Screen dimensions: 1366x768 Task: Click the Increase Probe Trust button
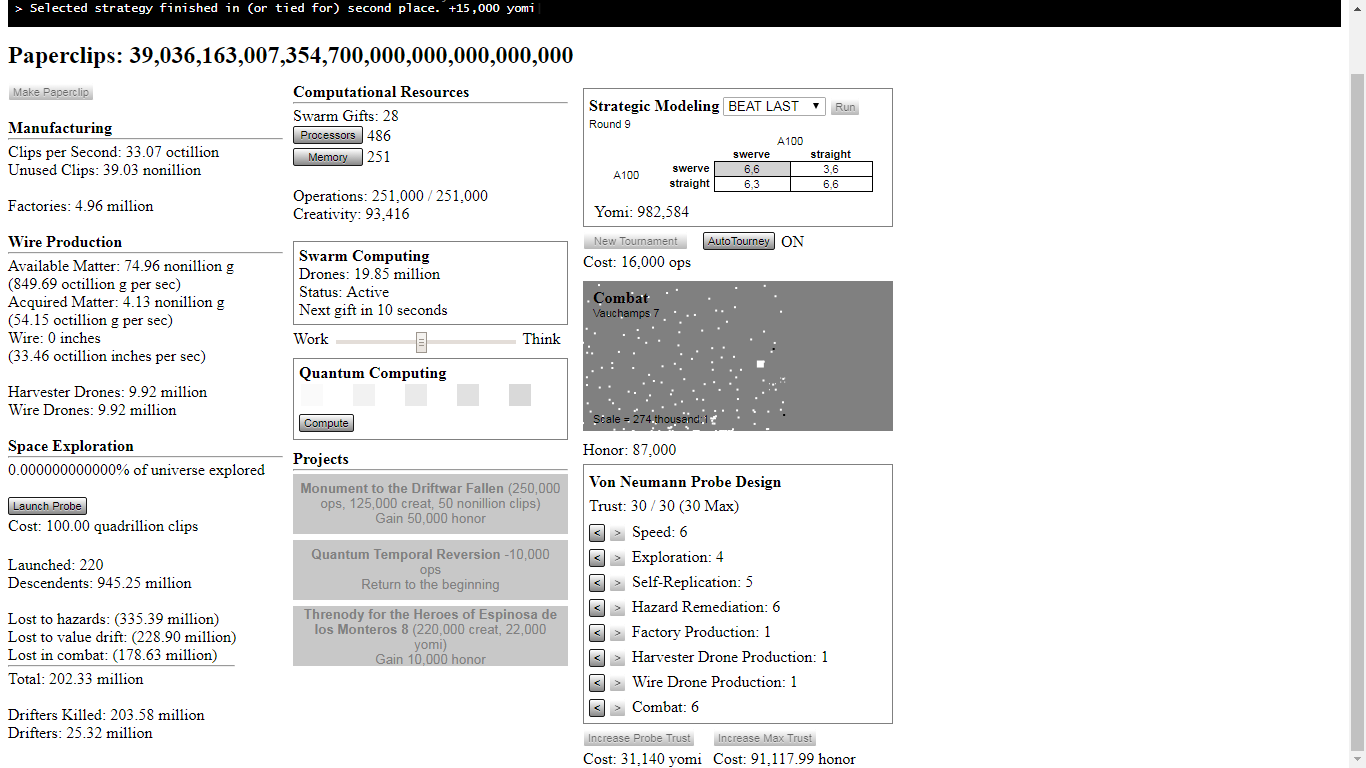640,738
